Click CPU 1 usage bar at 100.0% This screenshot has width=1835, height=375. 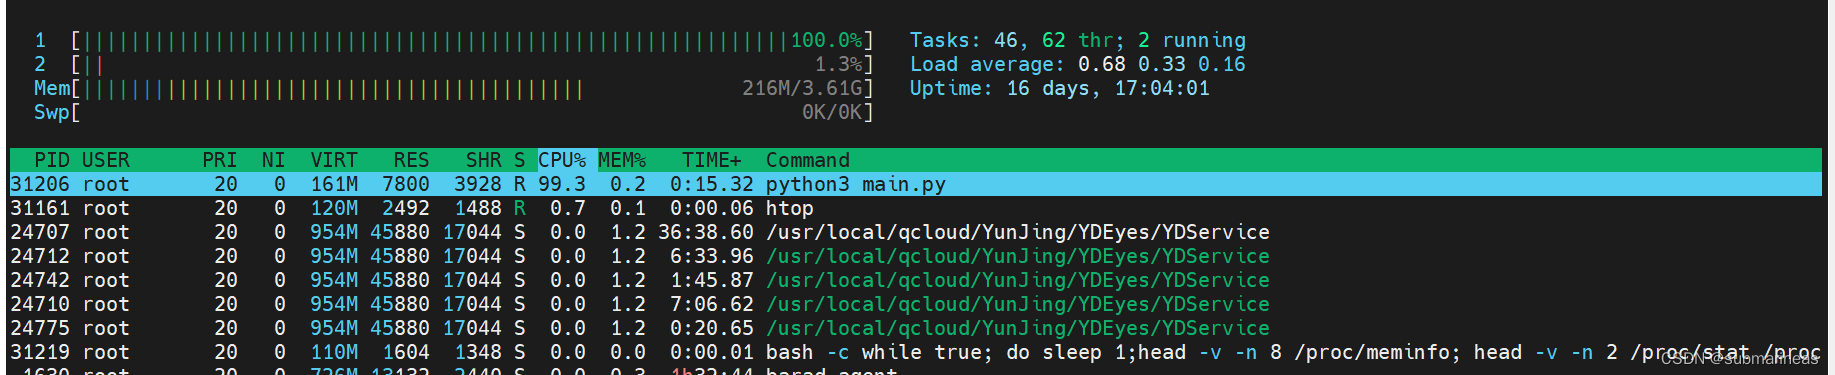coord(472,40)
